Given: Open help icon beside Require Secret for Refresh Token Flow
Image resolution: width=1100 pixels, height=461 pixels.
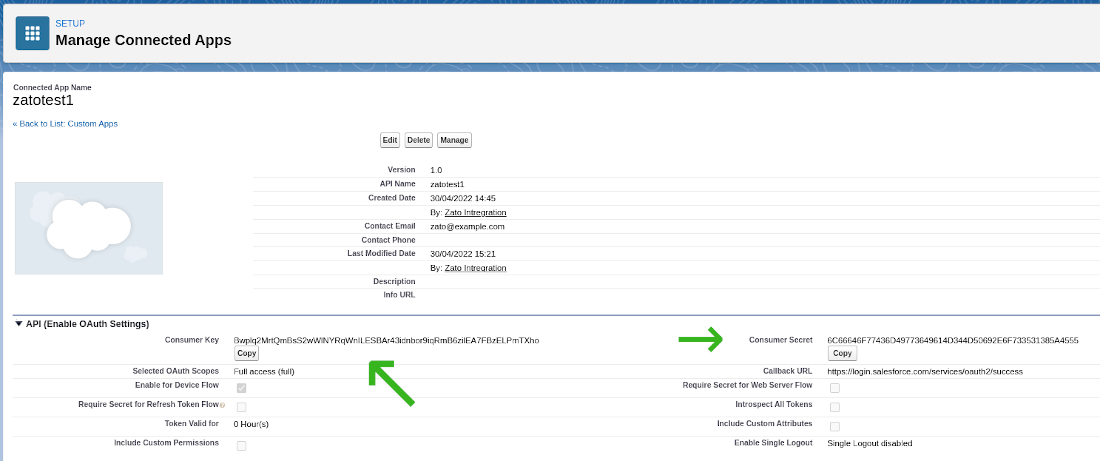Looking at the screenshot, I should tap(222, 405).
